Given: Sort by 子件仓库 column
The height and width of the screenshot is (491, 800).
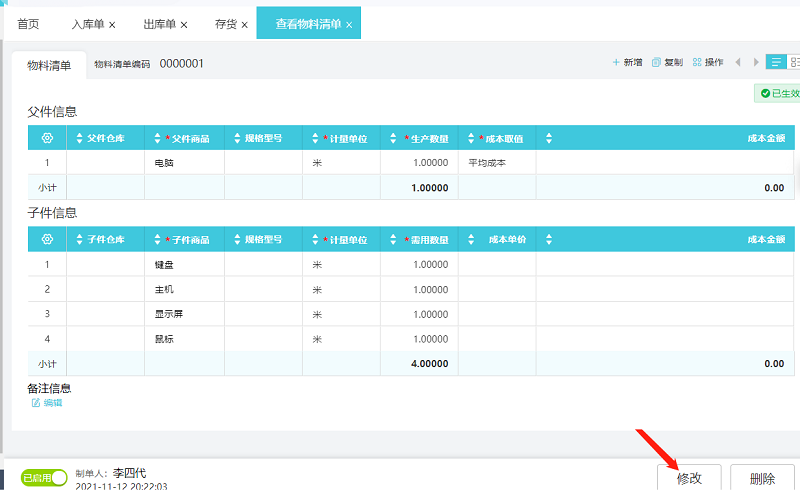Looking at the screenshot, I should point(79,239).
